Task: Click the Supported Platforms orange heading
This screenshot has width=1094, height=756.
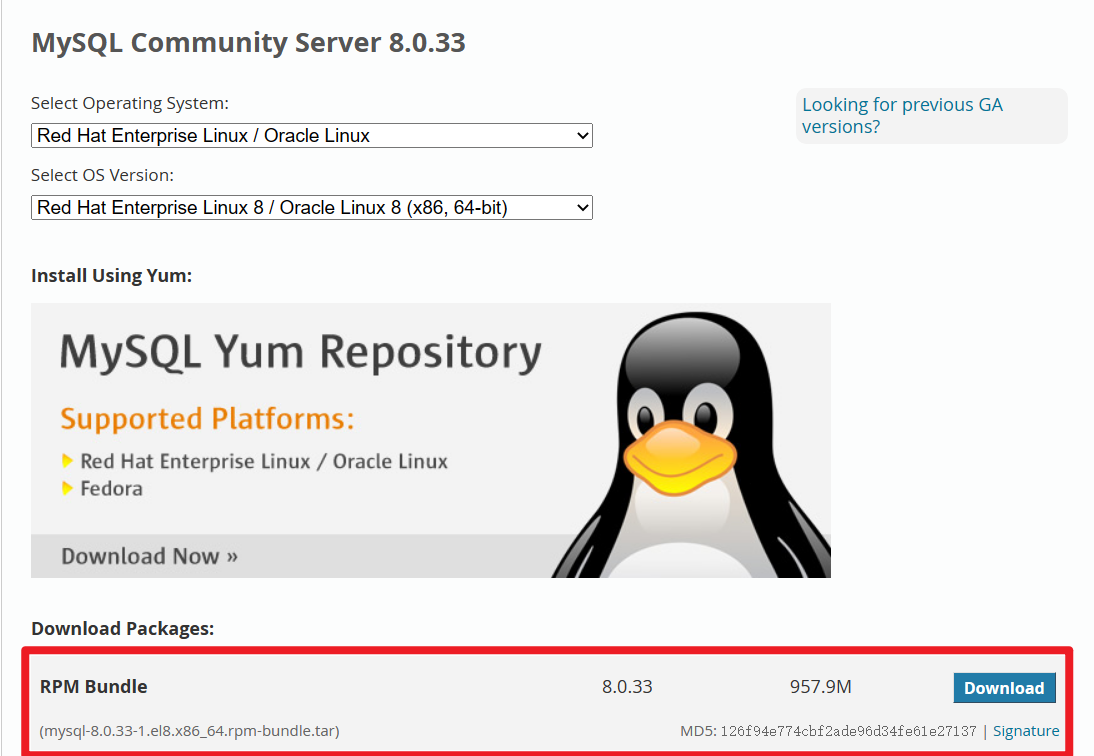Action: pos(207,418)
